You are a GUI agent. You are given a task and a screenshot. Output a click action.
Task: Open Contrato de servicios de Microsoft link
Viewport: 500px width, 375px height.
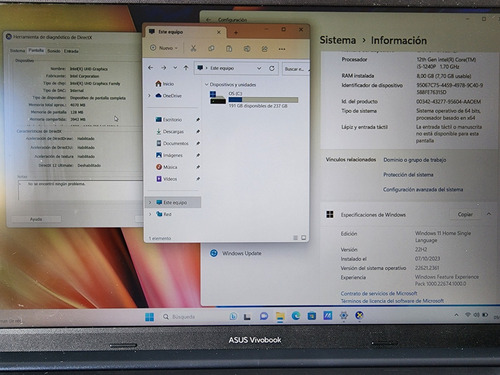(379, 293)
